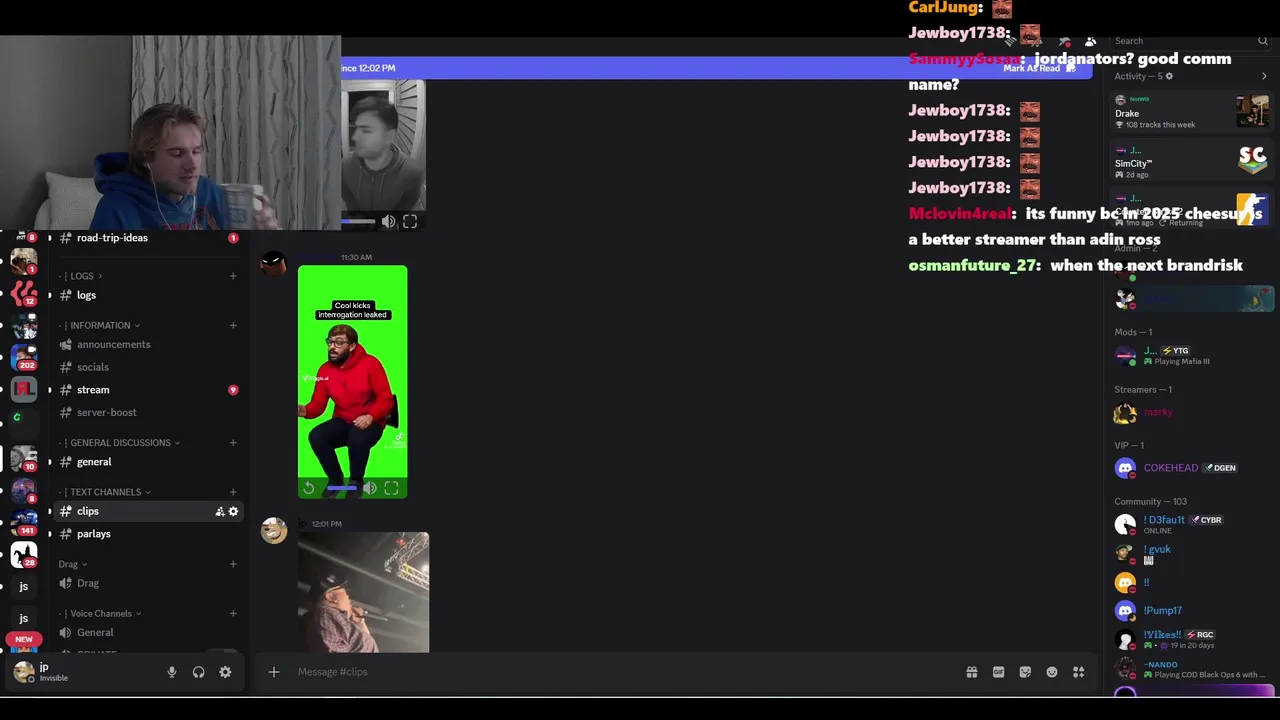Fullscreen the green screen video
Image resolution: width=1280 pixels, height=720 pixels.
tap(391, 488)
